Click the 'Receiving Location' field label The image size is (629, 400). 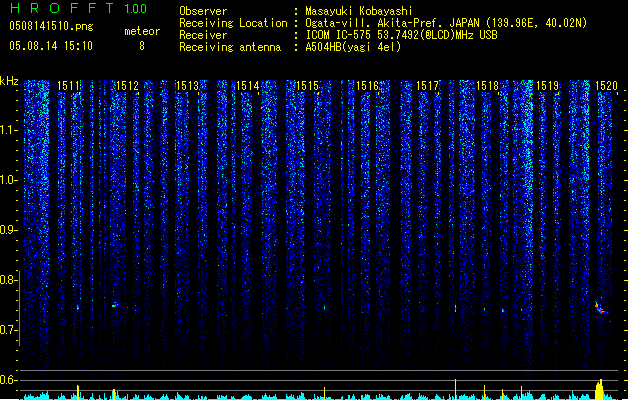pyautogui.click(x=233, y=23)
